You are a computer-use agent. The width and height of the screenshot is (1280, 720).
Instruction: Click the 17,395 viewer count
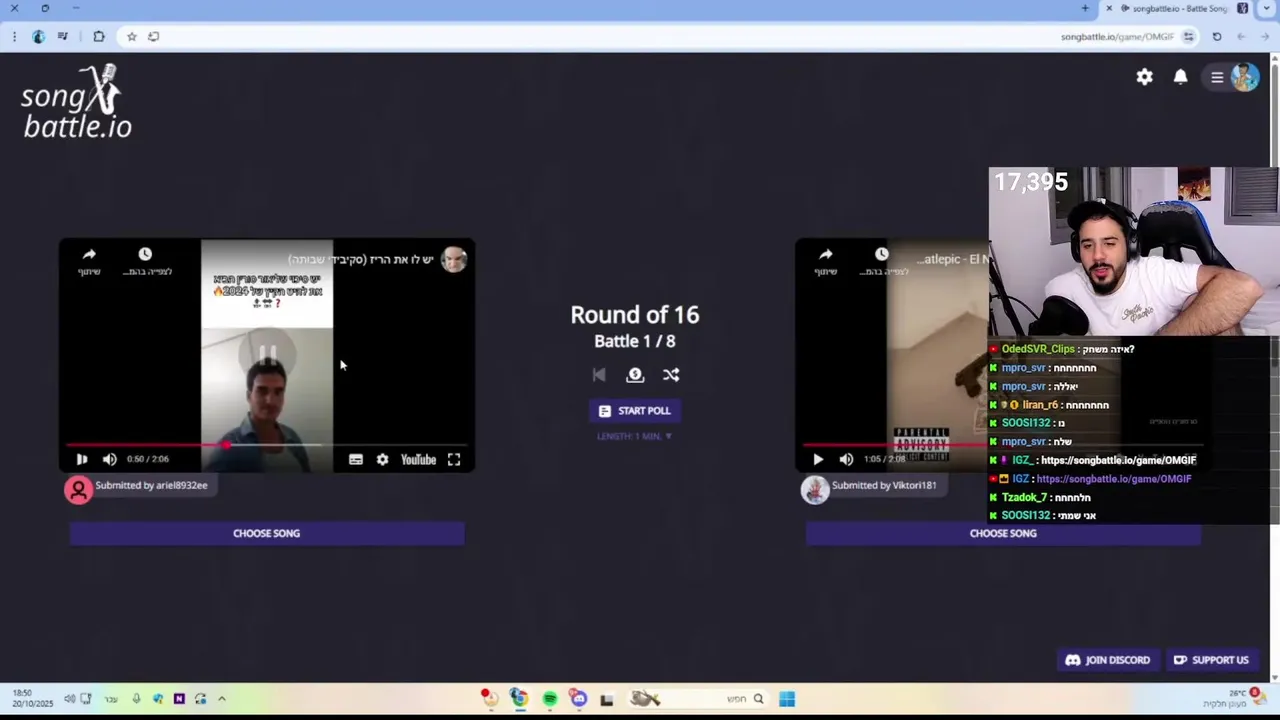tap(1031, 182)
